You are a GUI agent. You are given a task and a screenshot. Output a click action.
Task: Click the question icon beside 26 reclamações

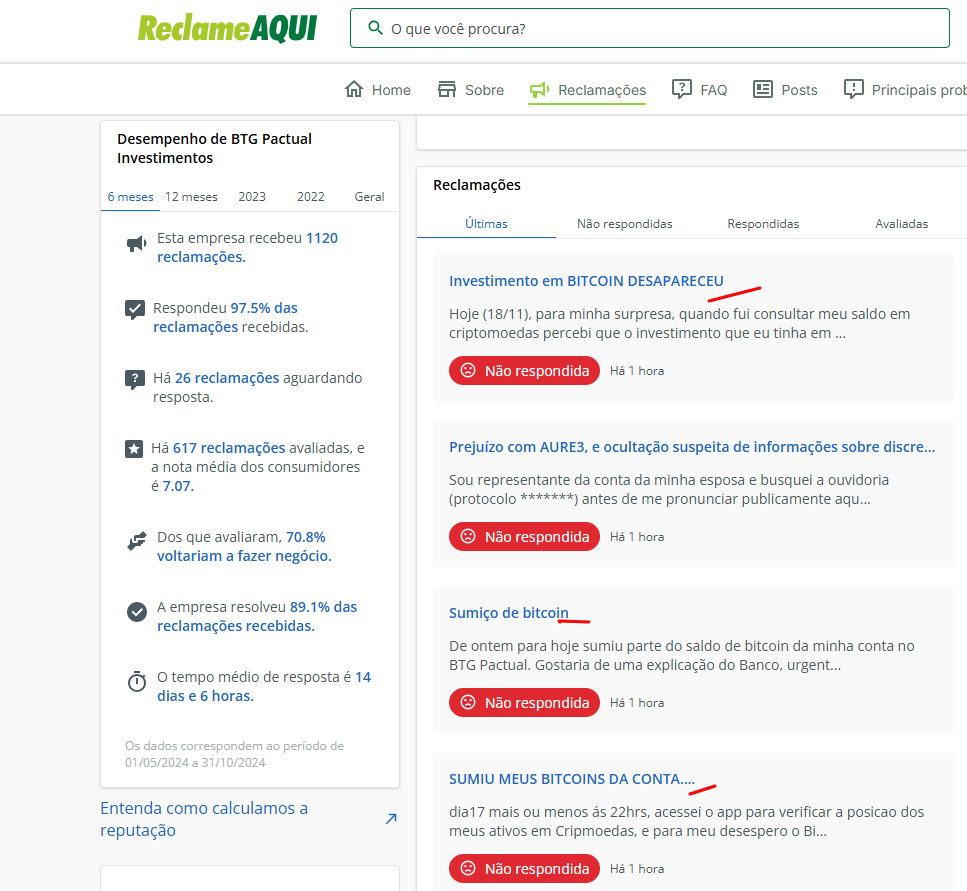(134, 379)
